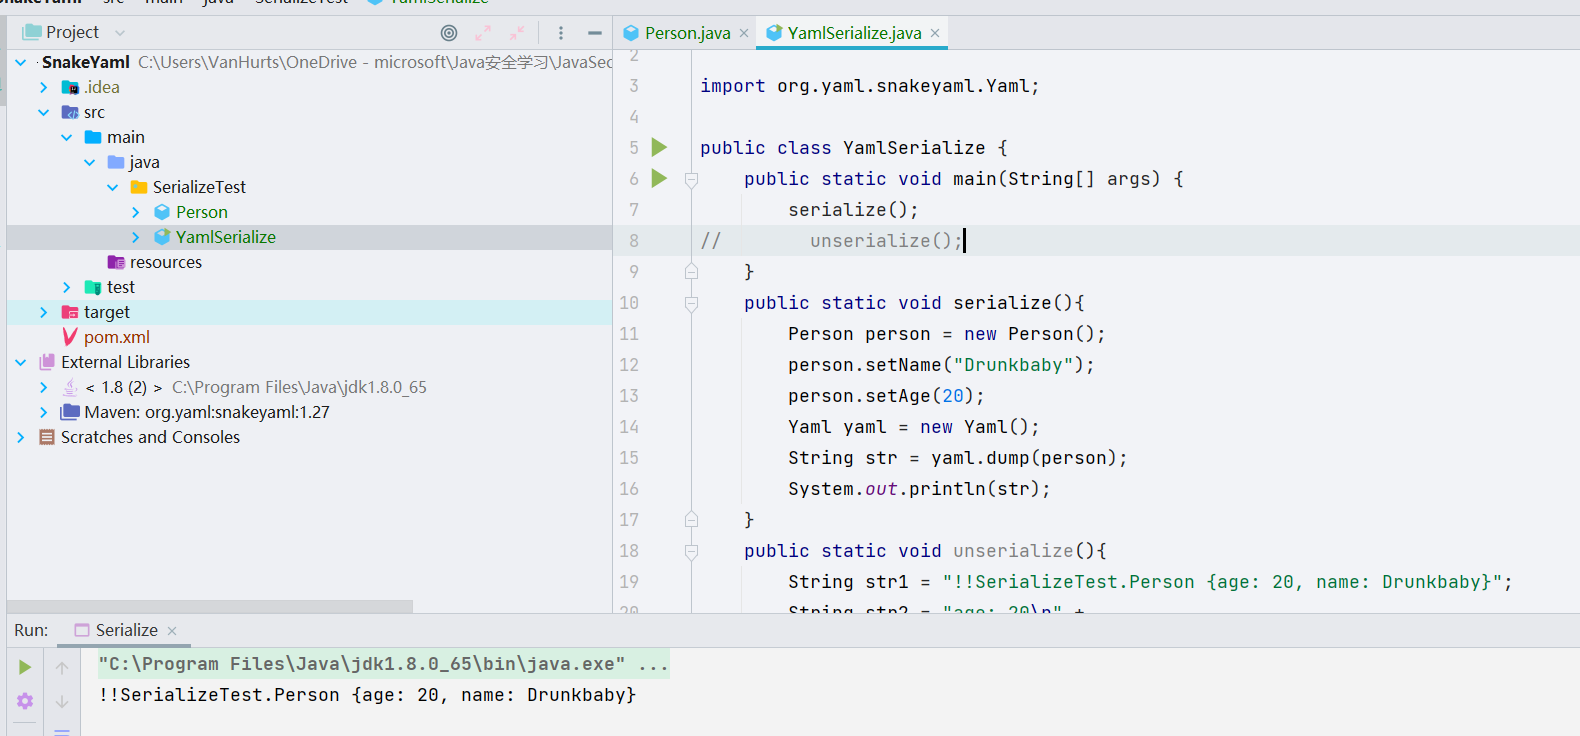
Task: Rerun Serialize with the green play button
Action: (25, 667)
